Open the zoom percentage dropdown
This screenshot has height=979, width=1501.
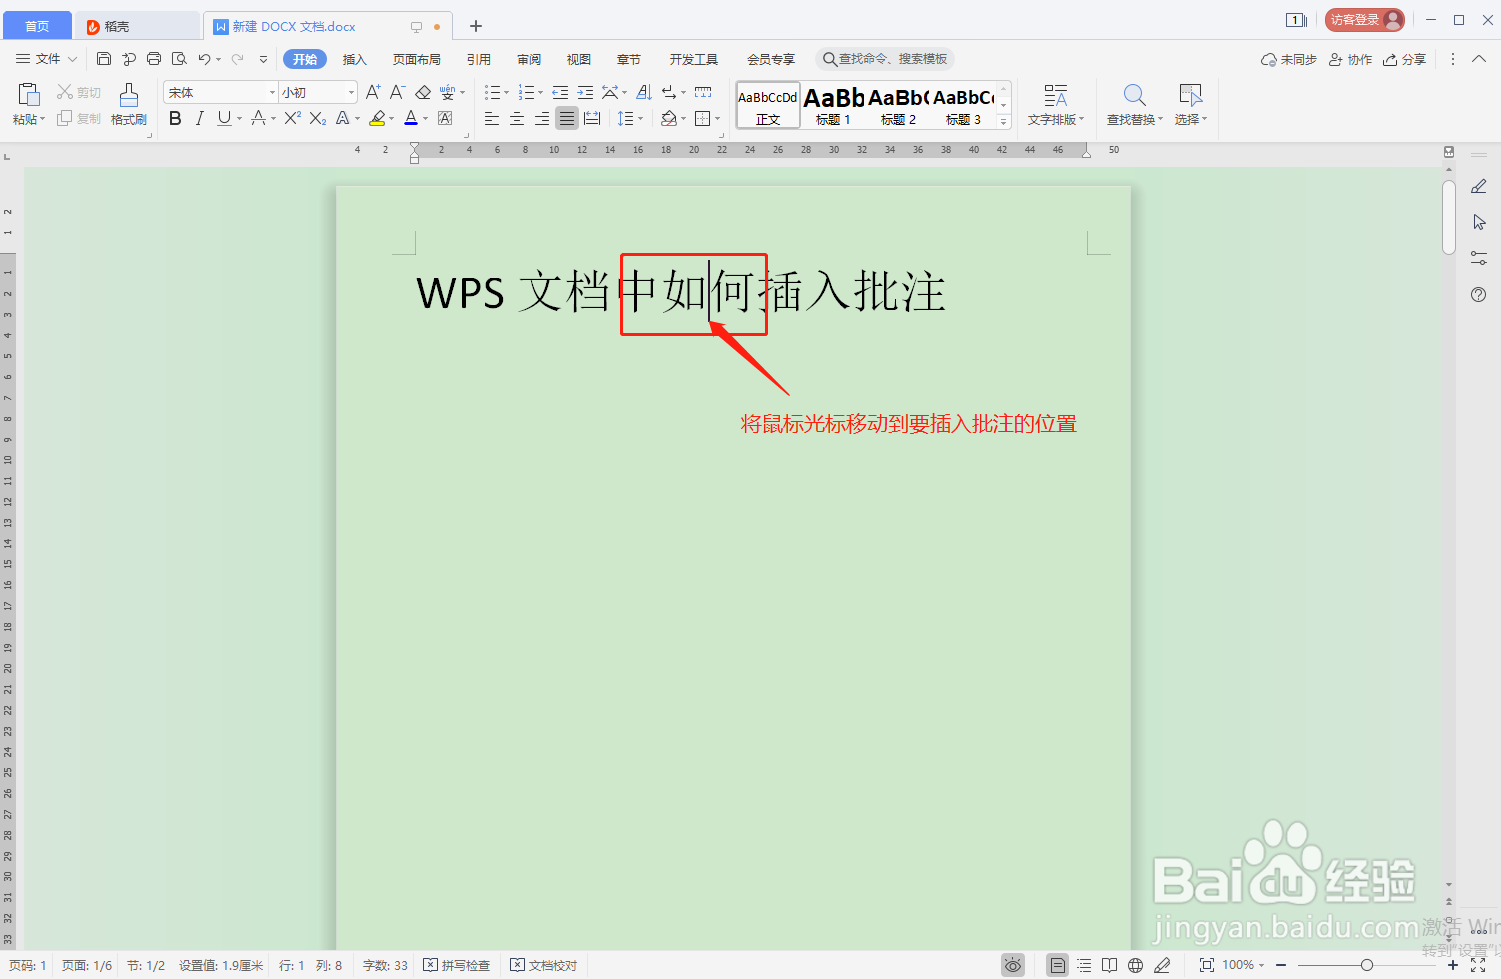pos(1243,965)
